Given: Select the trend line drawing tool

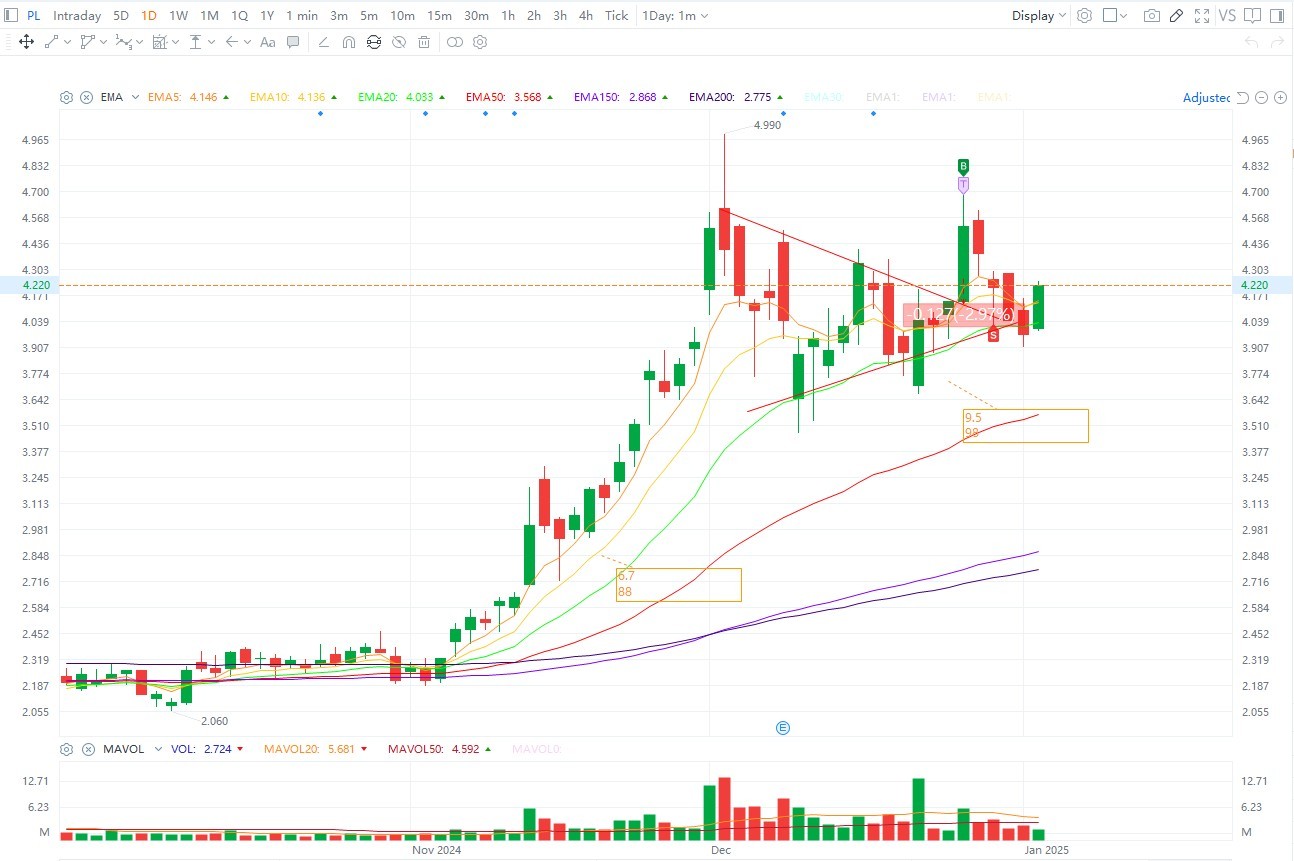Looking at the screenshot, I should (x=52, y=42).
